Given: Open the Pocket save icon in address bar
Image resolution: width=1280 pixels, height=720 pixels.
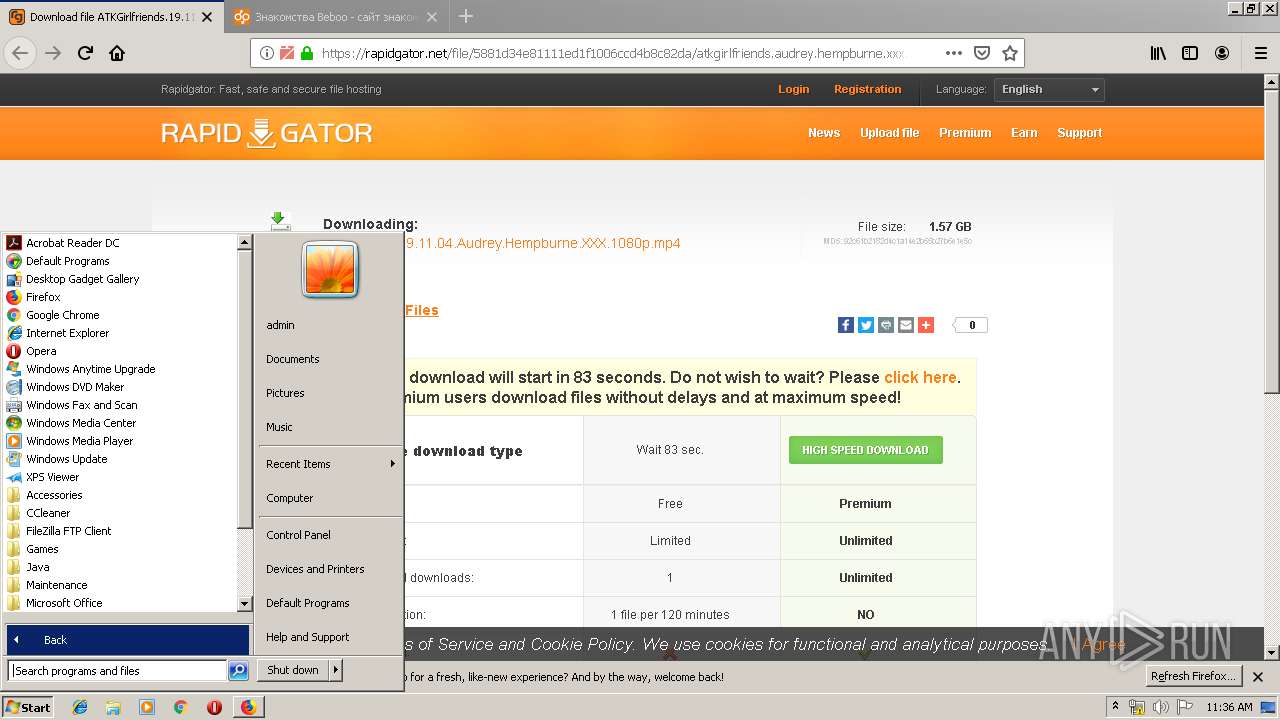Looking at the screenshot, I should [x=982, y=53].
